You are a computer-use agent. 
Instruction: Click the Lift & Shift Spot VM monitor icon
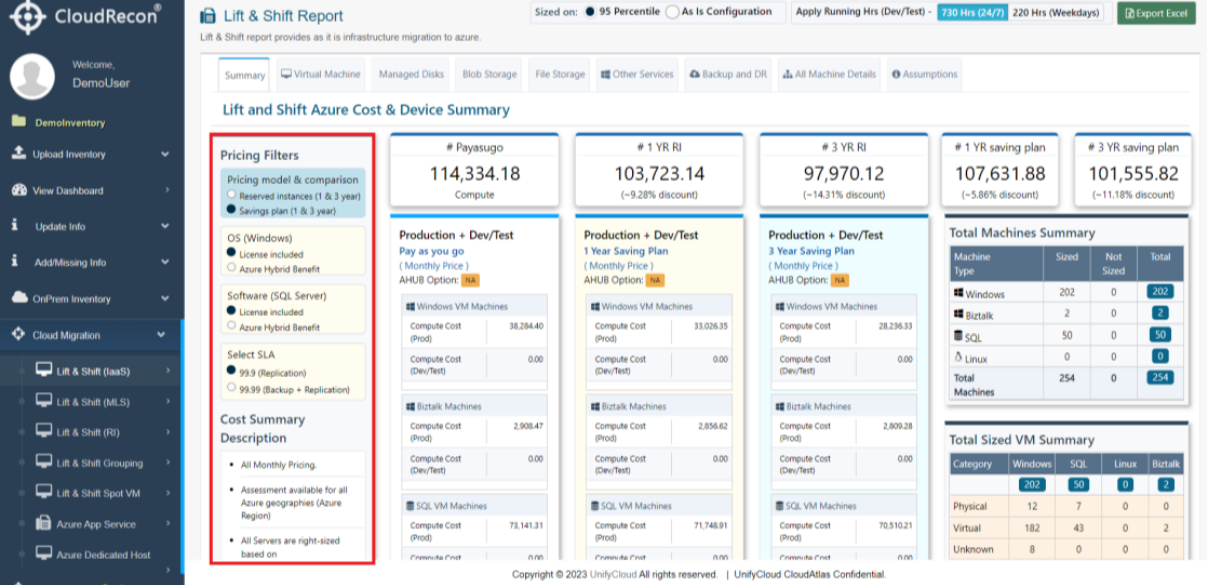[x=44, y=492]
